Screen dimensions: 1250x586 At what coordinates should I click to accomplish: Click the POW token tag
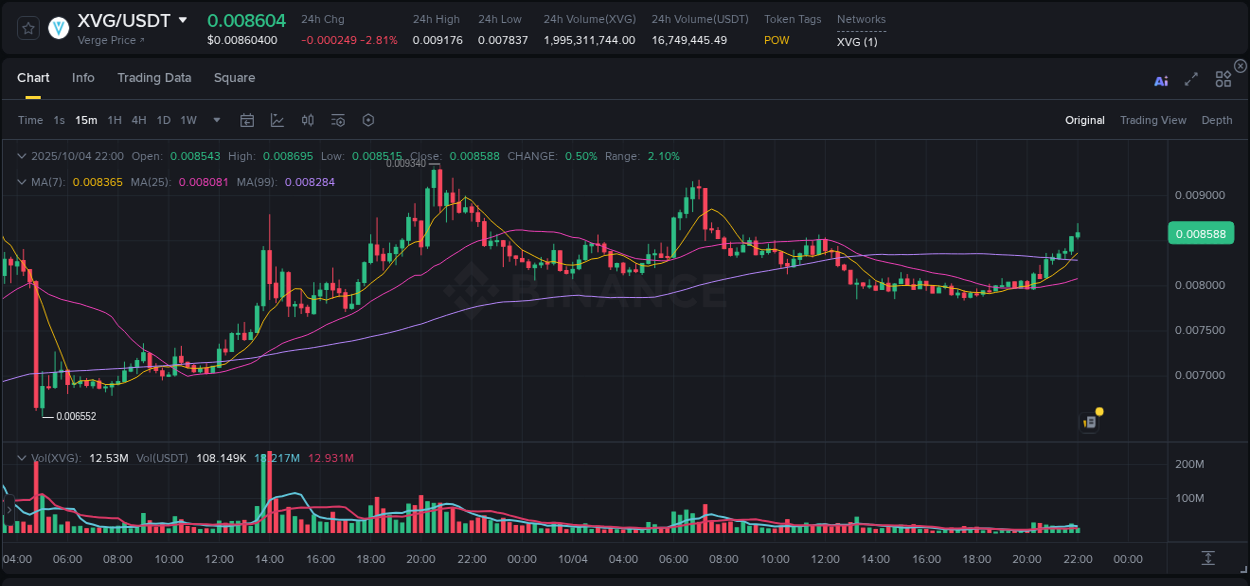[776, 40]
